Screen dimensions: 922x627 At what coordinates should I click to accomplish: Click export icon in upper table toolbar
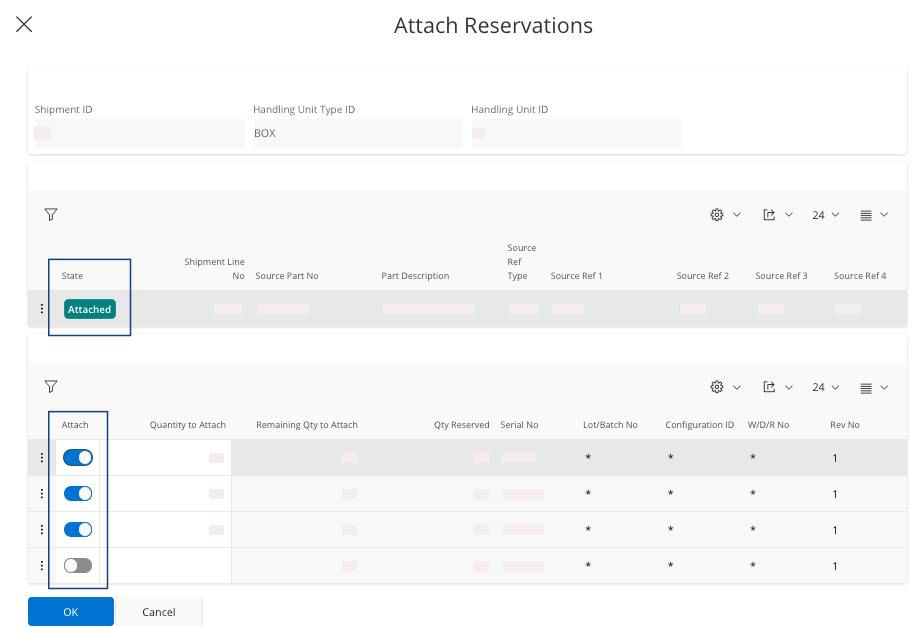coord(770,215)
